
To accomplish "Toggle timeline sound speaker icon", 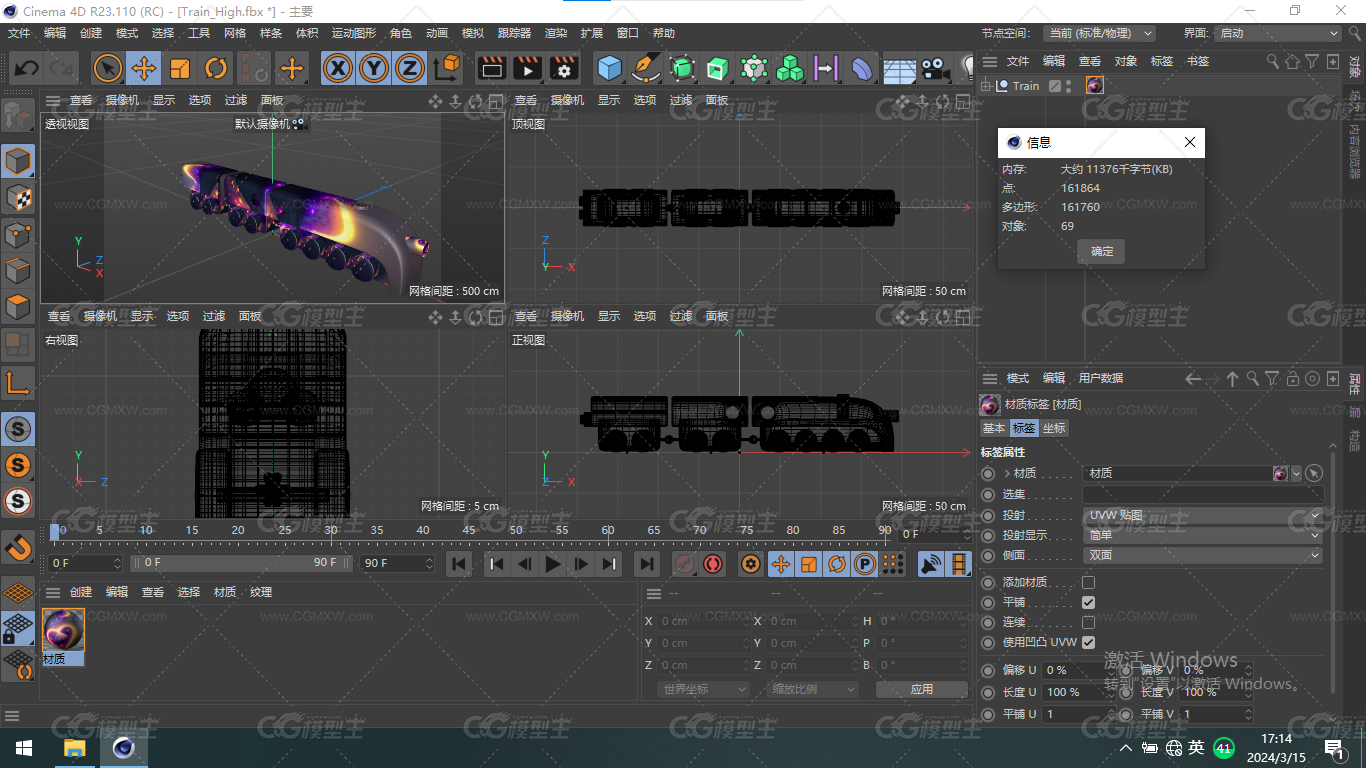I will pos(931,564).
